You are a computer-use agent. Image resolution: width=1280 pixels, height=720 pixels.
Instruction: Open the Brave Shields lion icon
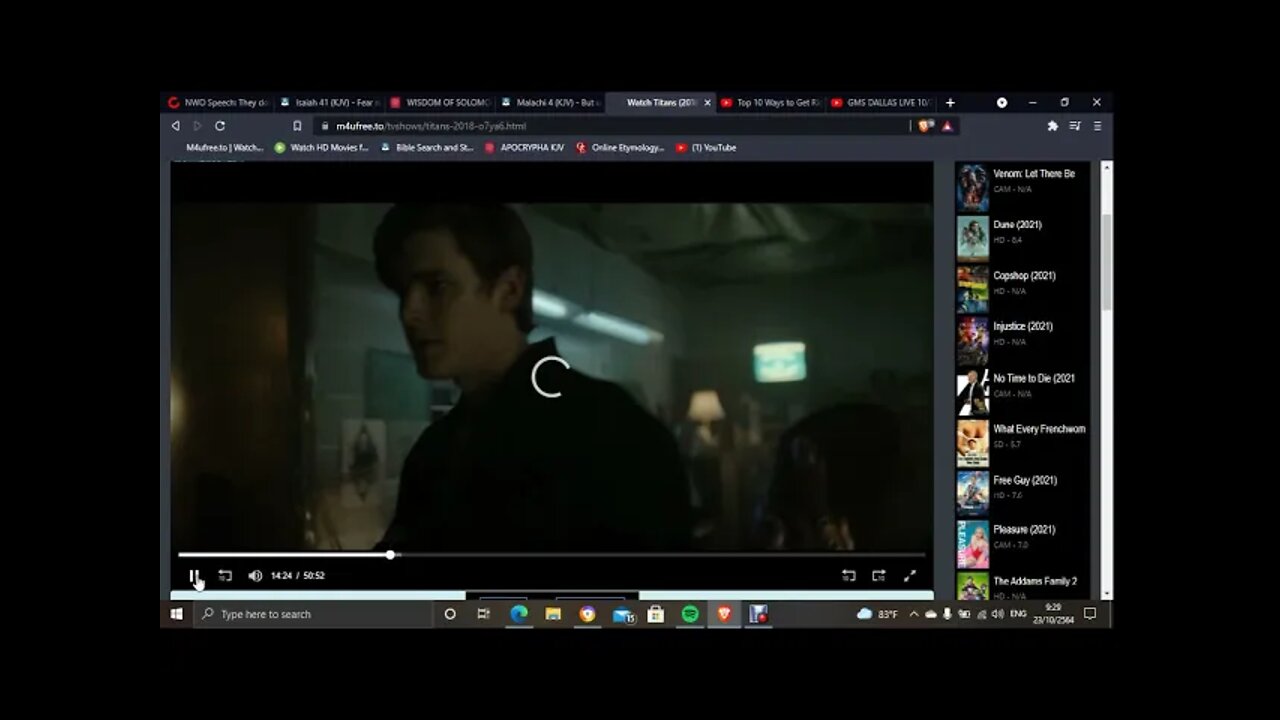click(x=925, y=126)
